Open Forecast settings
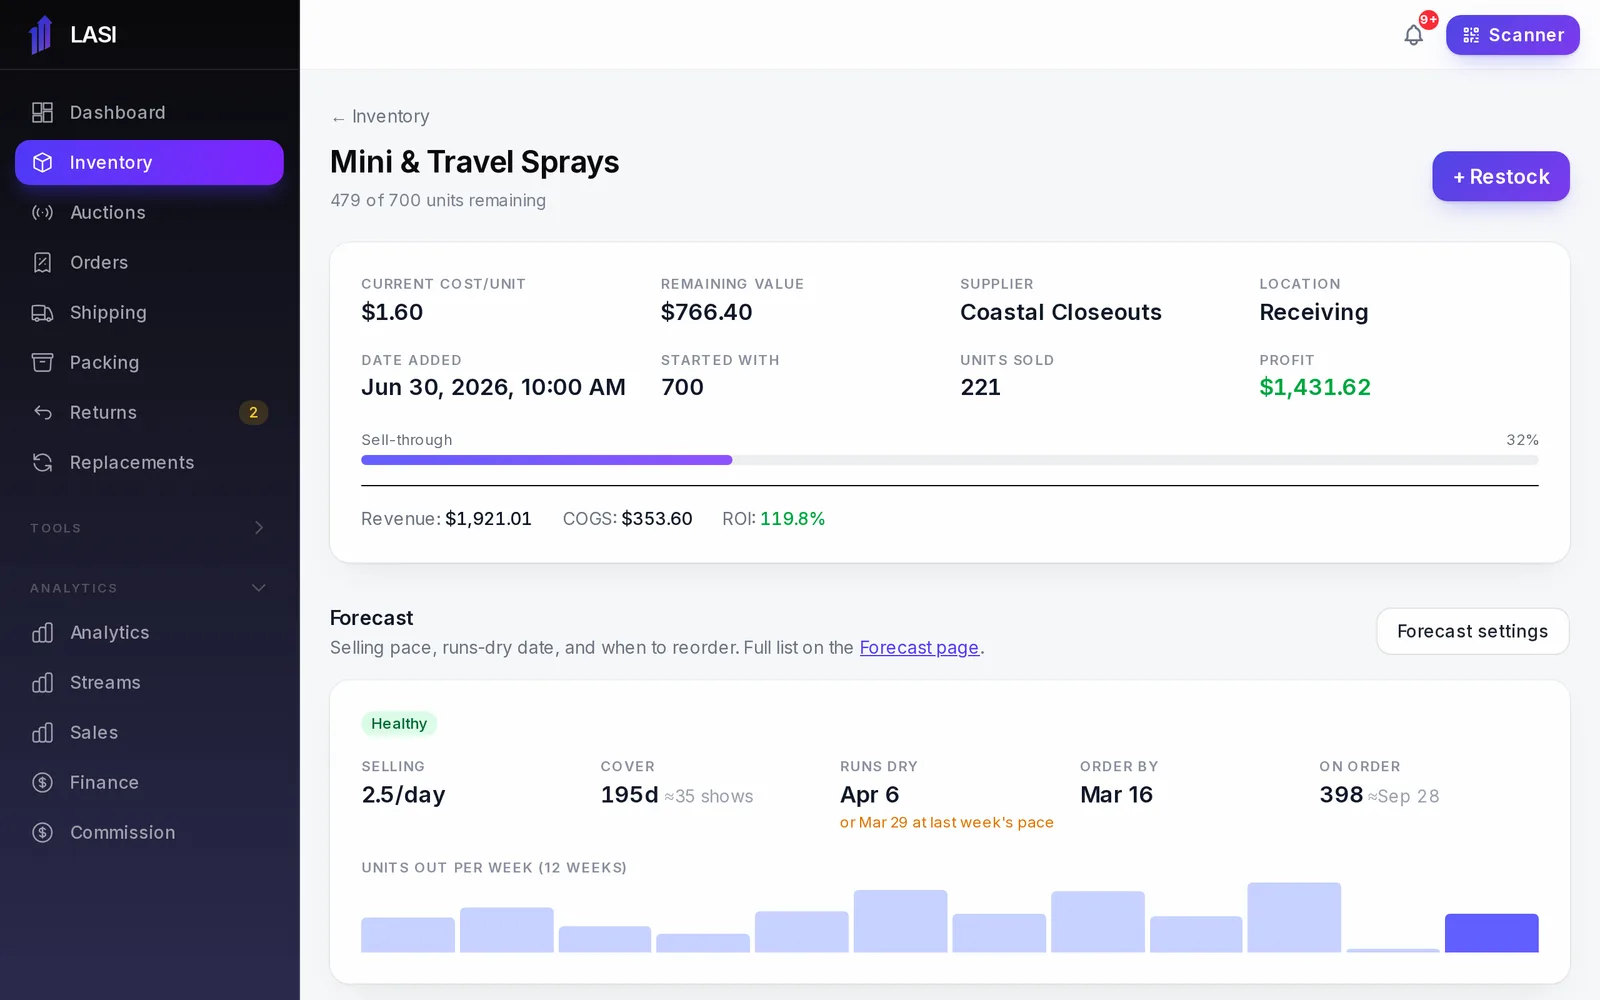Screen dimensions: 1600x1000 click(1472, 632)
